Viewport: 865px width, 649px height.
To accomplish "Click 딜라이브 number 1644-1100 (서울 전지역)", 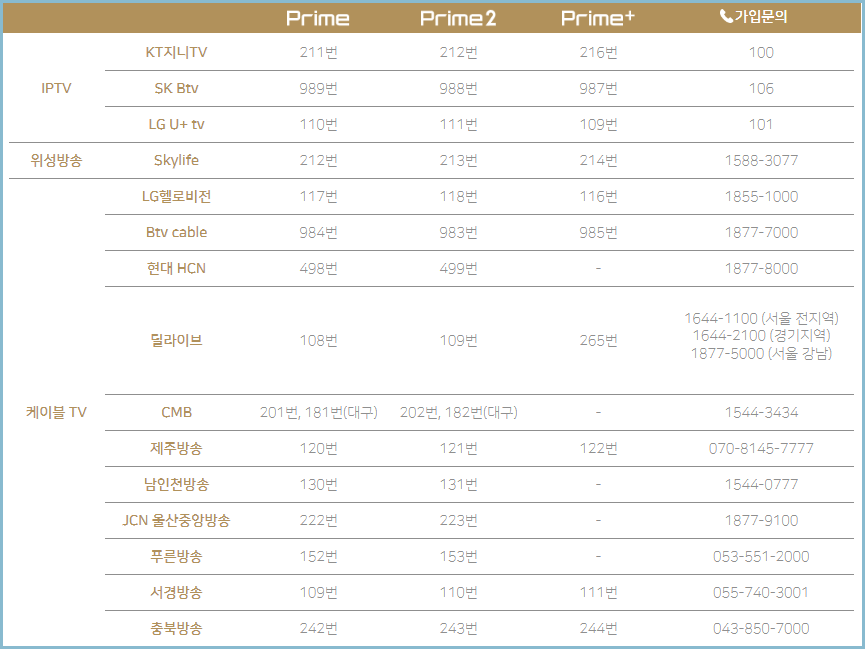I will click(761, 318).
